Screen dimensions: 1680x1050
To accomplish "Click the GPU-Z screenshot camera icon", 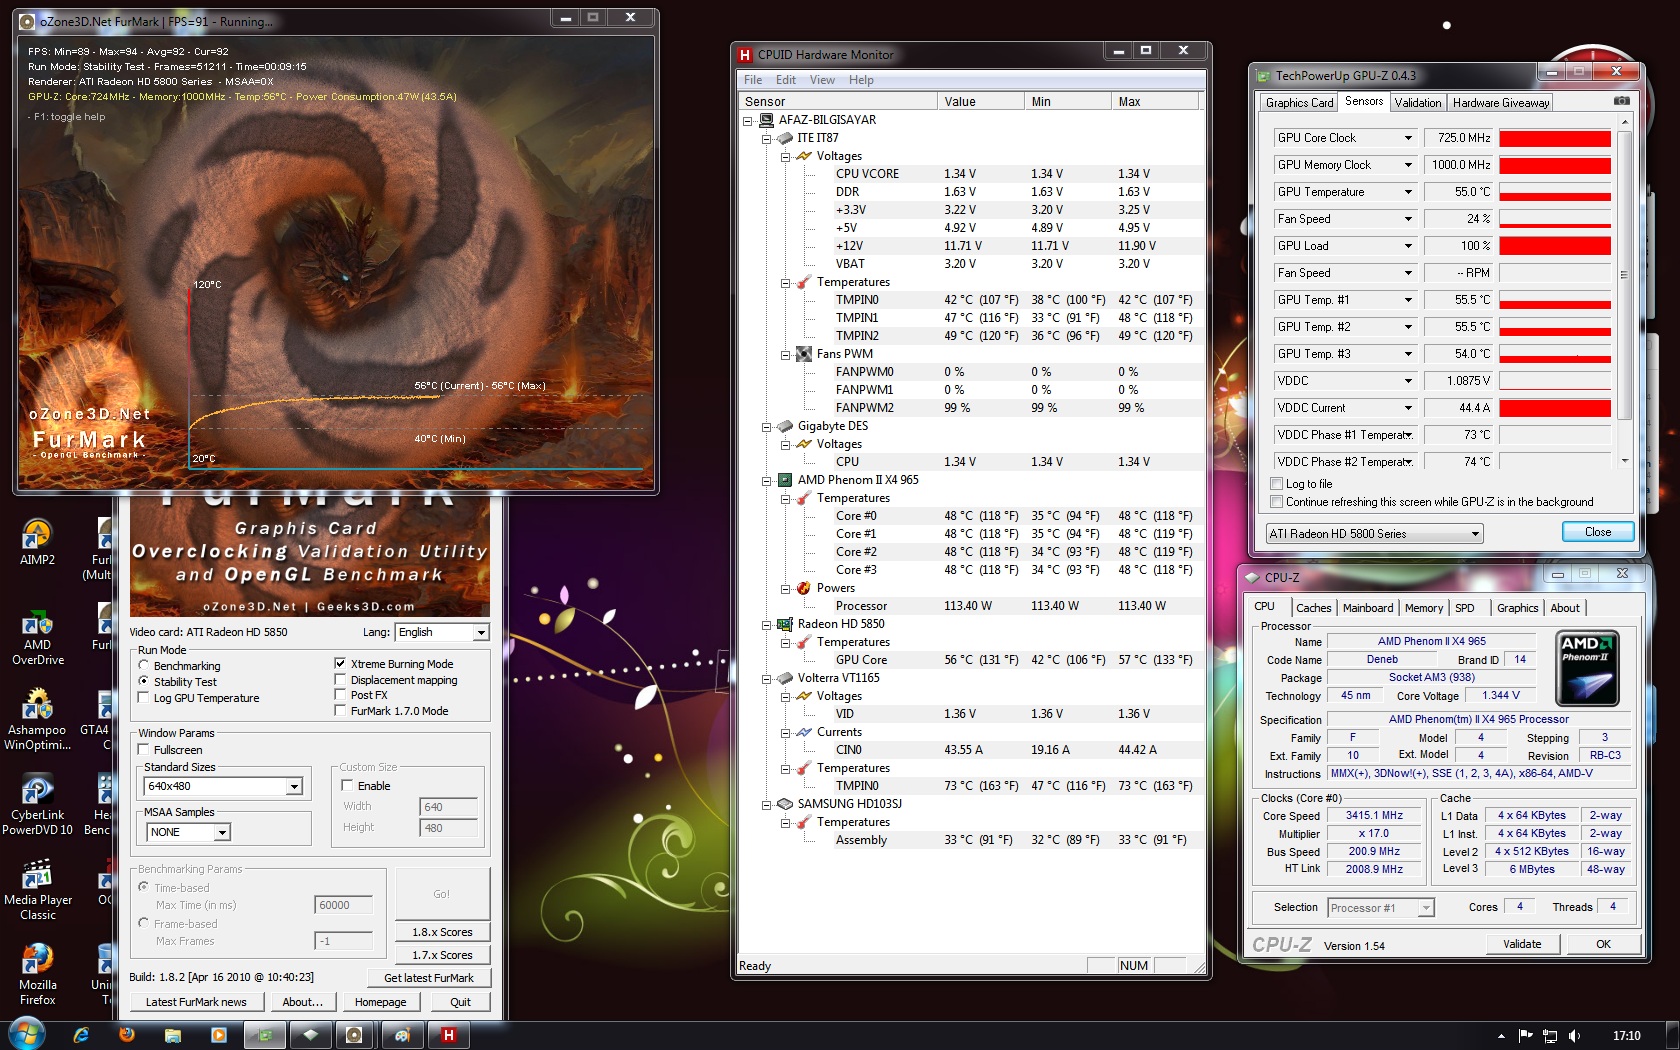I will point(1622,101).
